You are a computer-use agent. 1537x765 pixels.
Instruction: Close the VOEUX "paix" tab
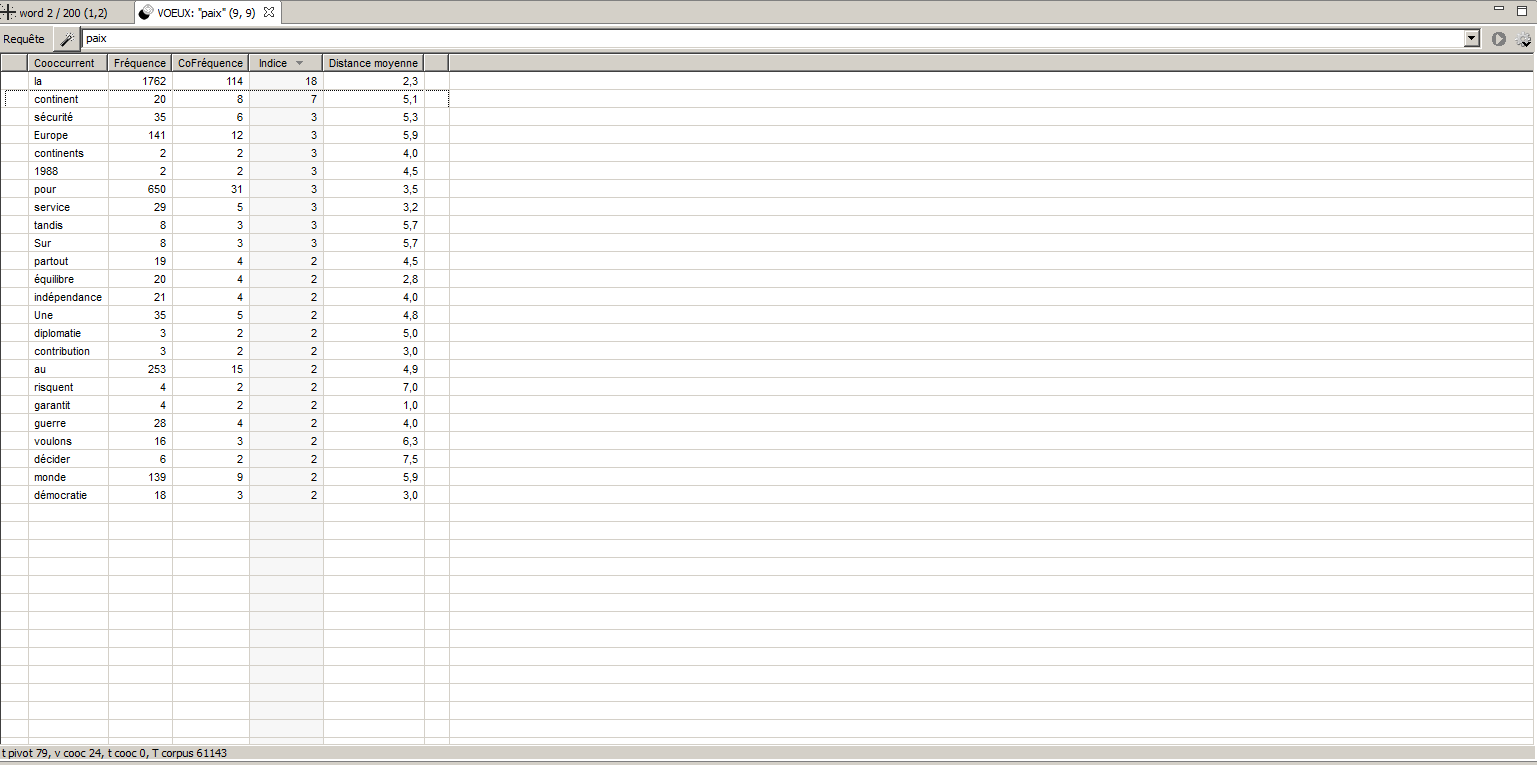click(269, 13)
